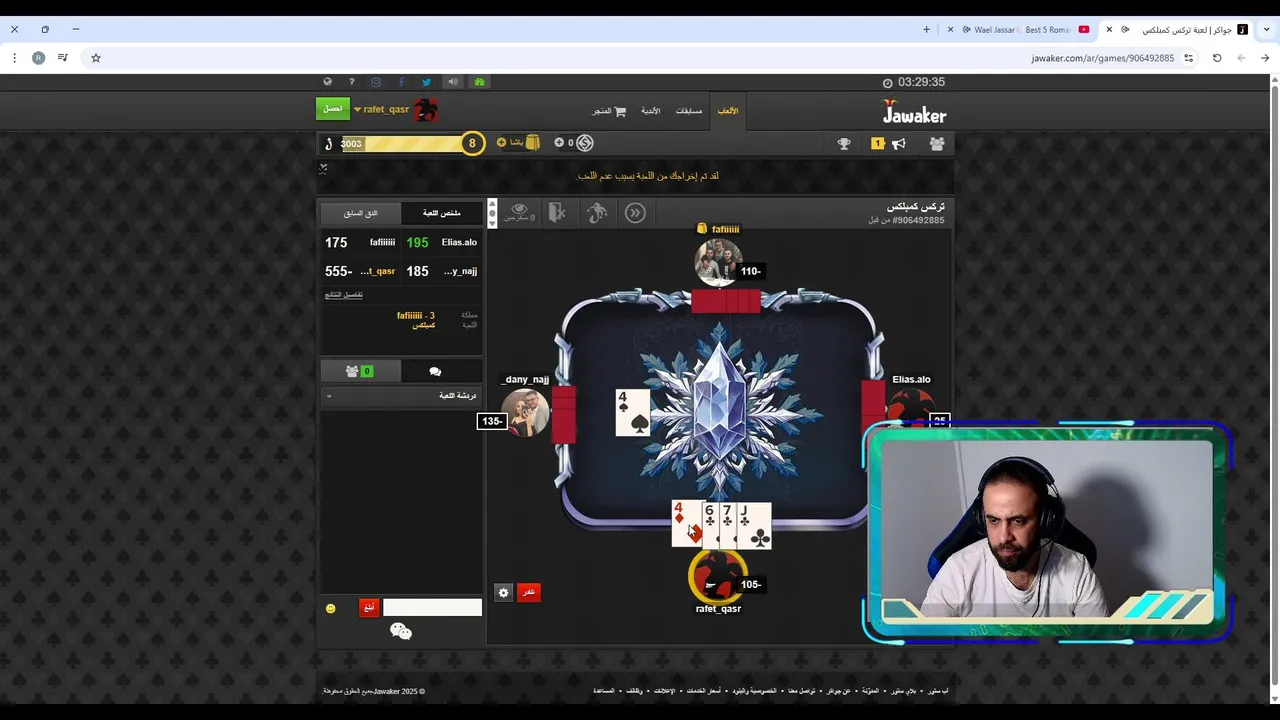Click rafet_qasr profile avatar in header

tap(426, 110)
